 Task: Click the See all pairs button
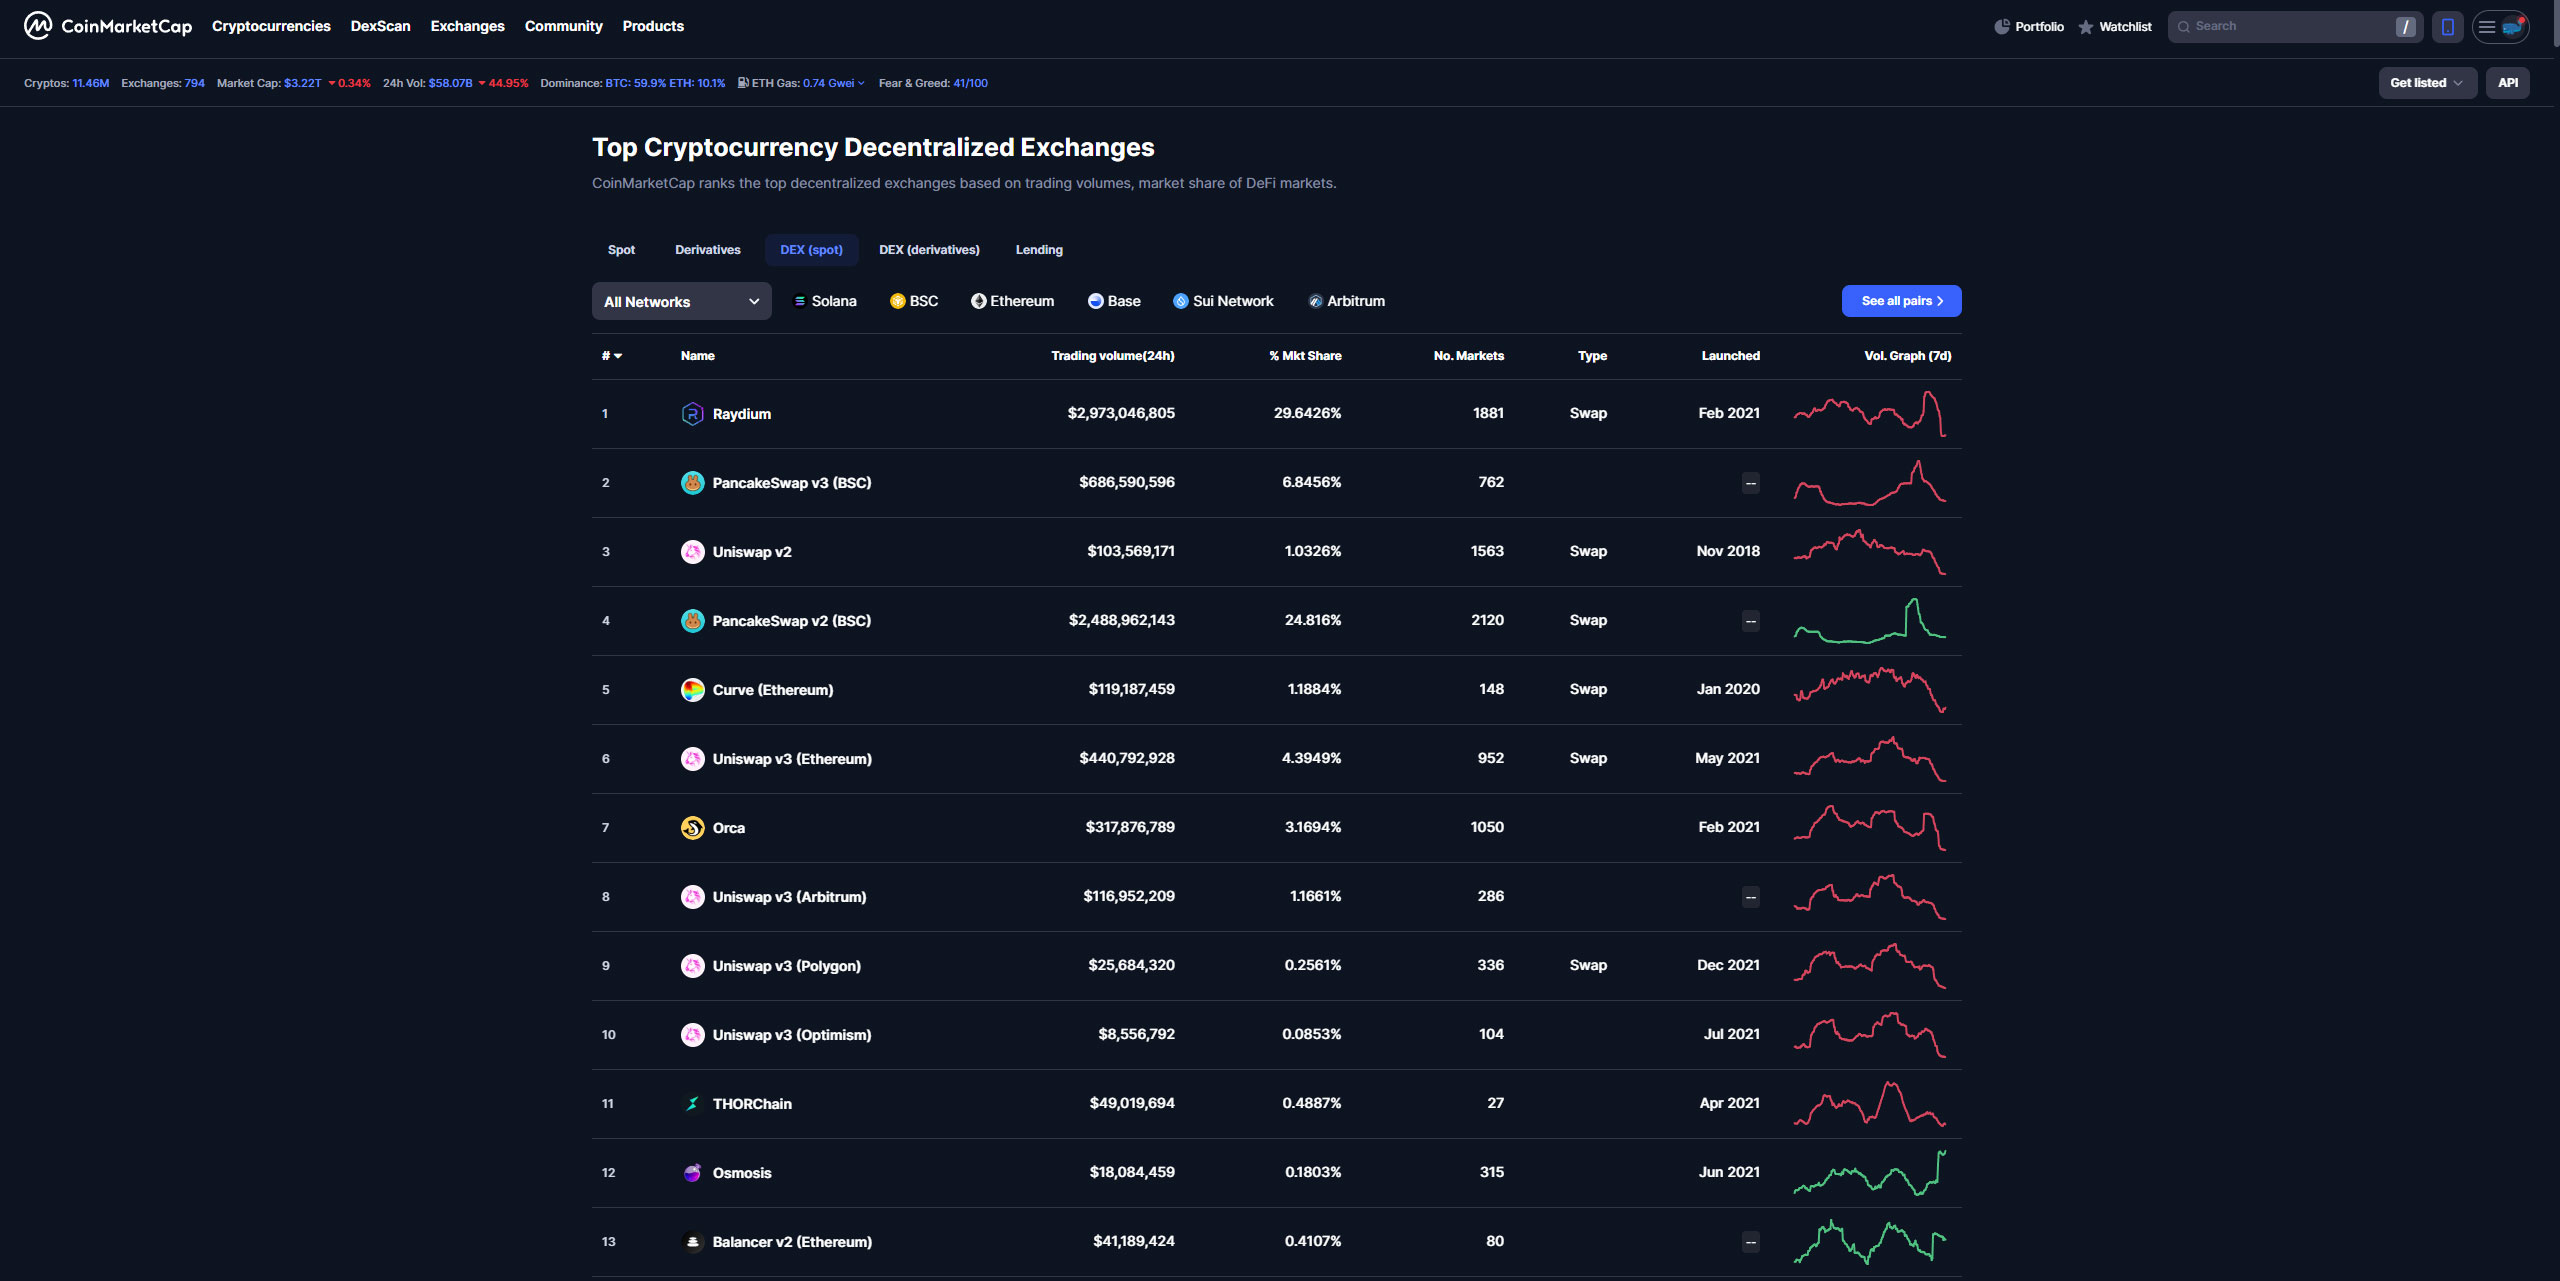click(x=1900, y=300)
